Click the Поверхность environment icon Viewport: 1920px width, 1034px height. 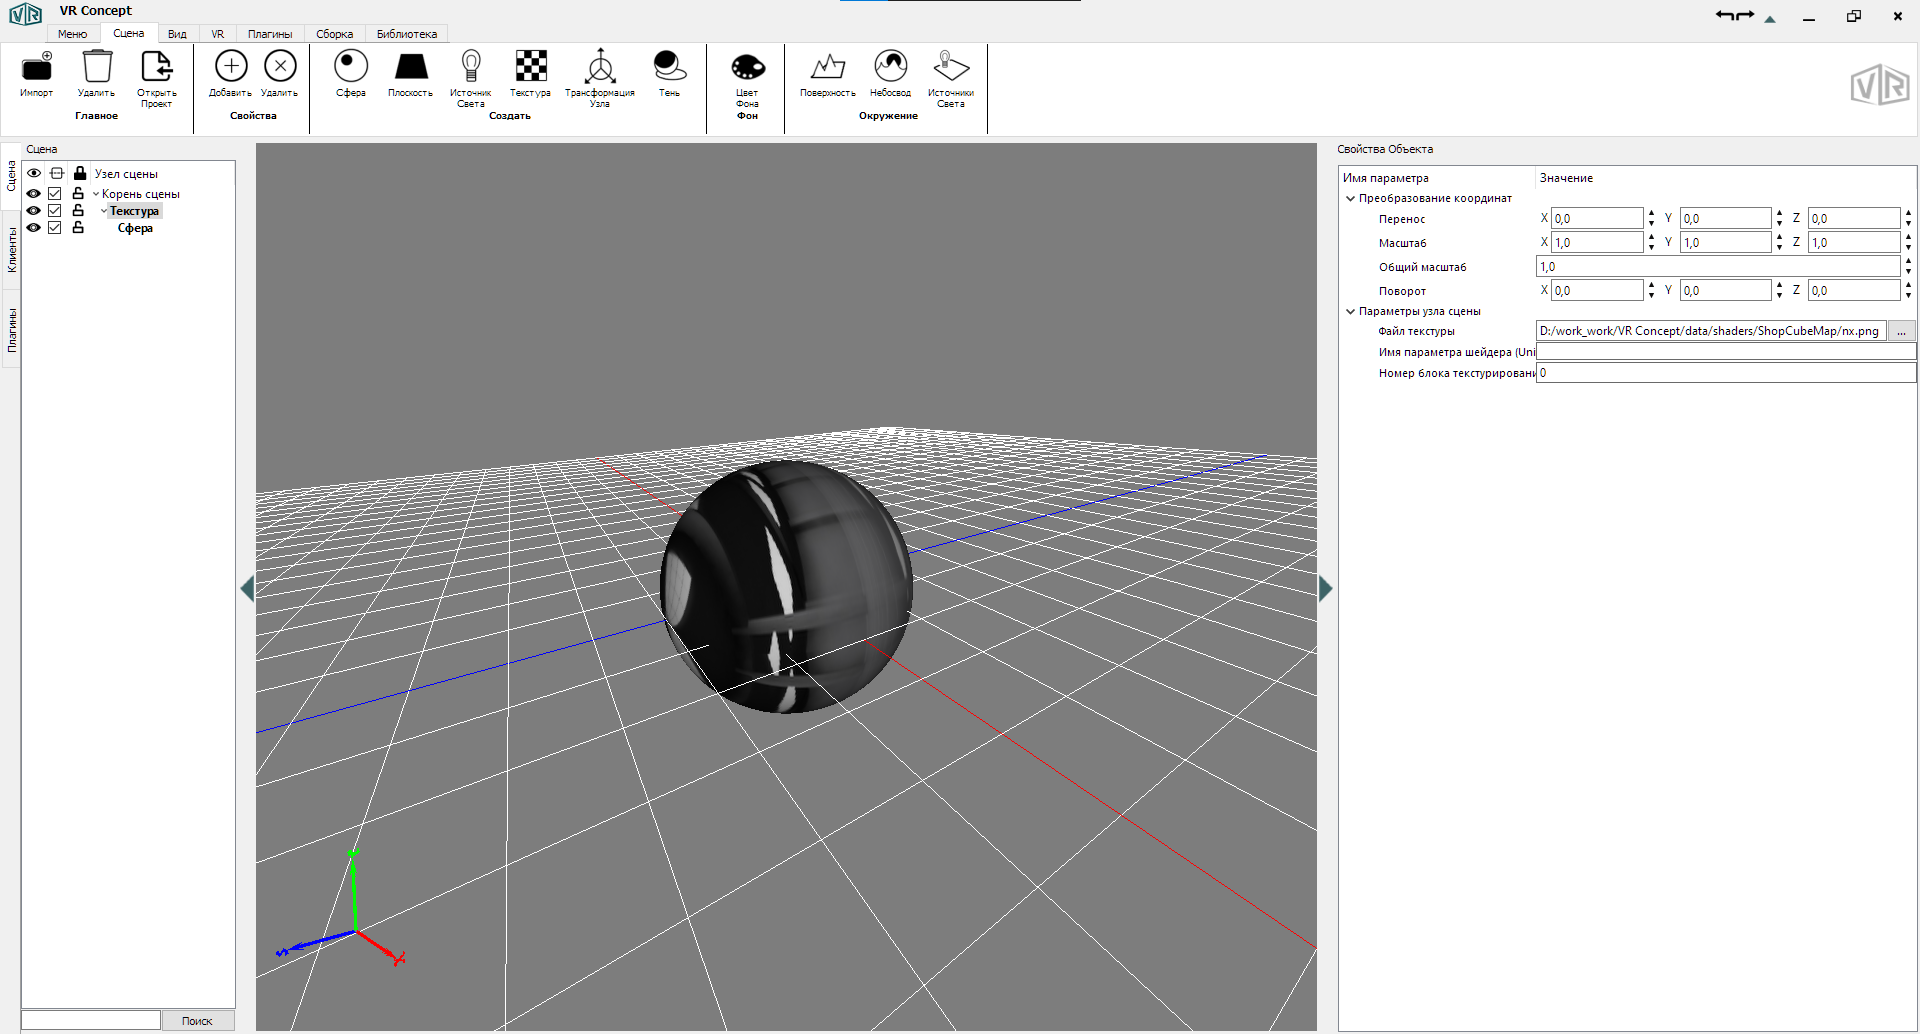point(828,66)
